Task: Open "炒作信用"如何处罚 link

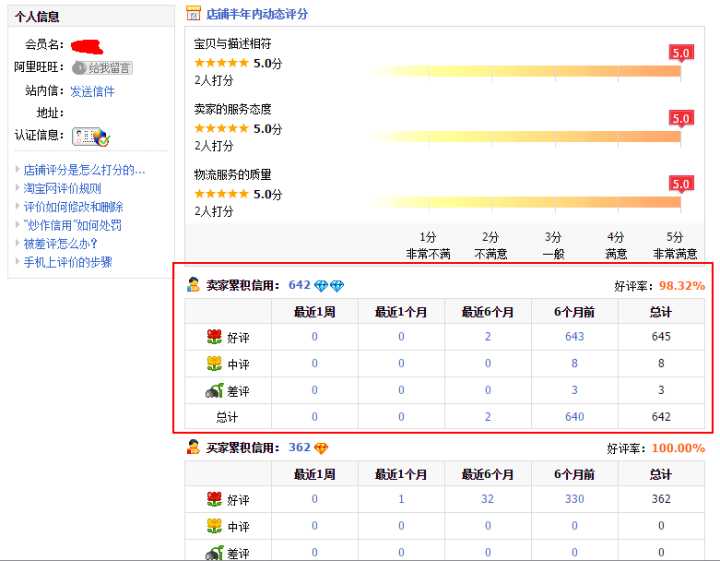Action: pyautogui.click(x=73, y=225)
